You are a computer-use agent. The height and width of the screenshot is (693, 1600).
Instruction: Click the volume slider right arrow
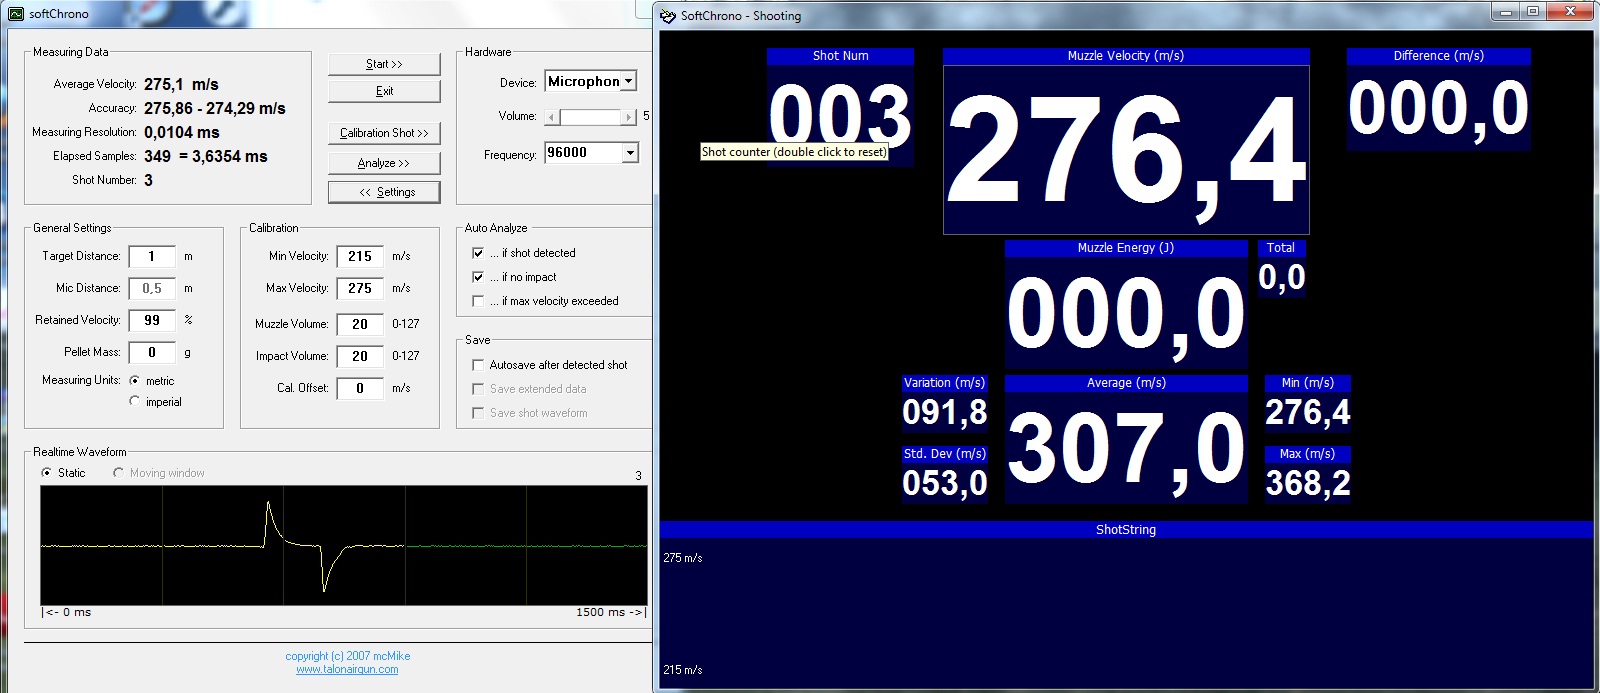(x=629, y=117)
